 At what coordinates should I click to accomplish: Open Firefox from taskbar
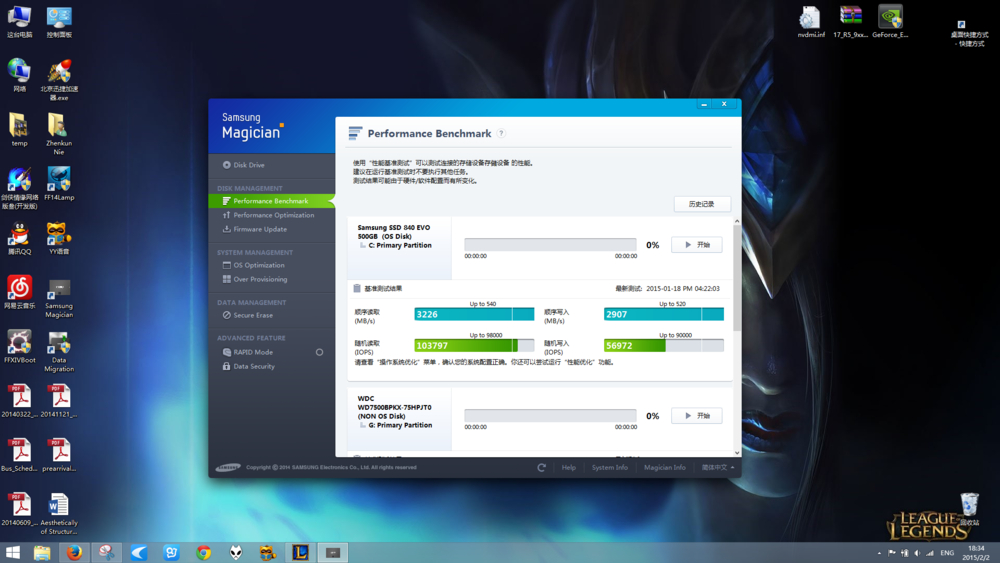click(x=75, y=553)
